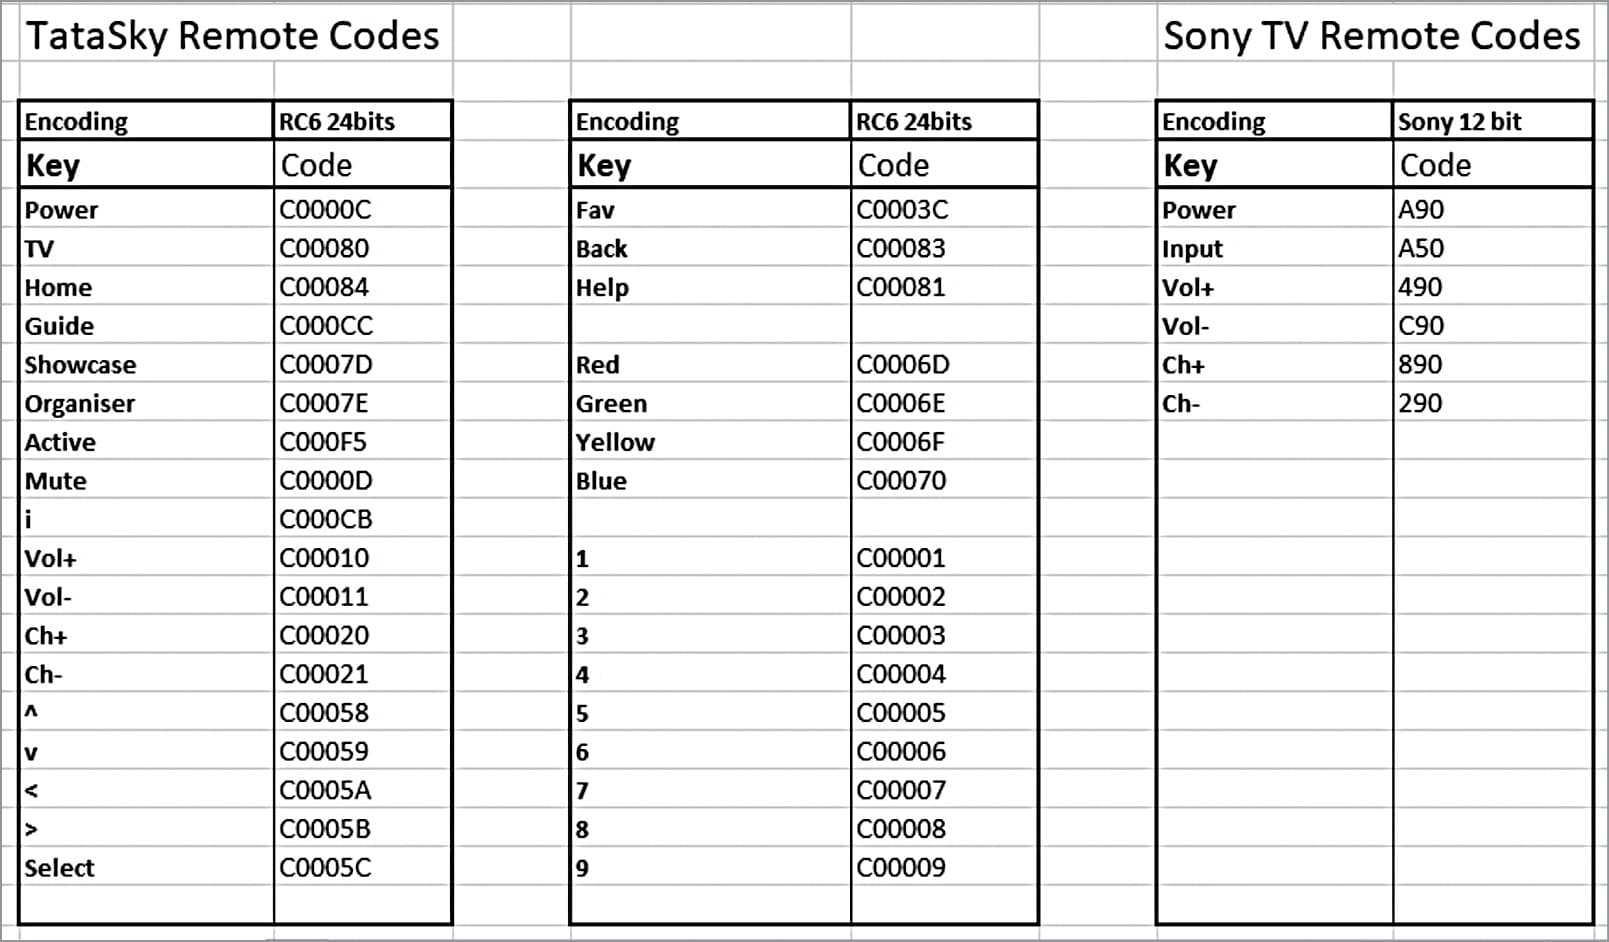
Task: Click the C00009 code cell
Action: point(900,868)
